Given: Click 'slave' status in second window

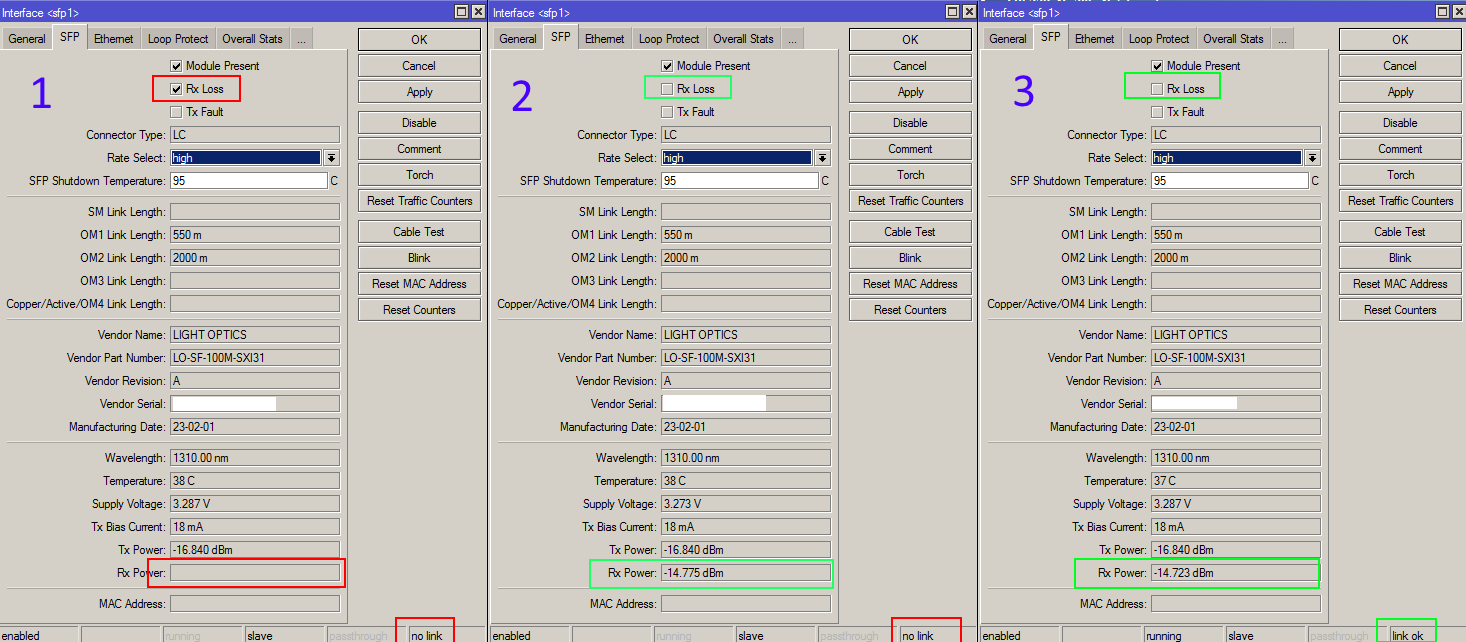Looking at the screenshot, I should pos(775,635).
